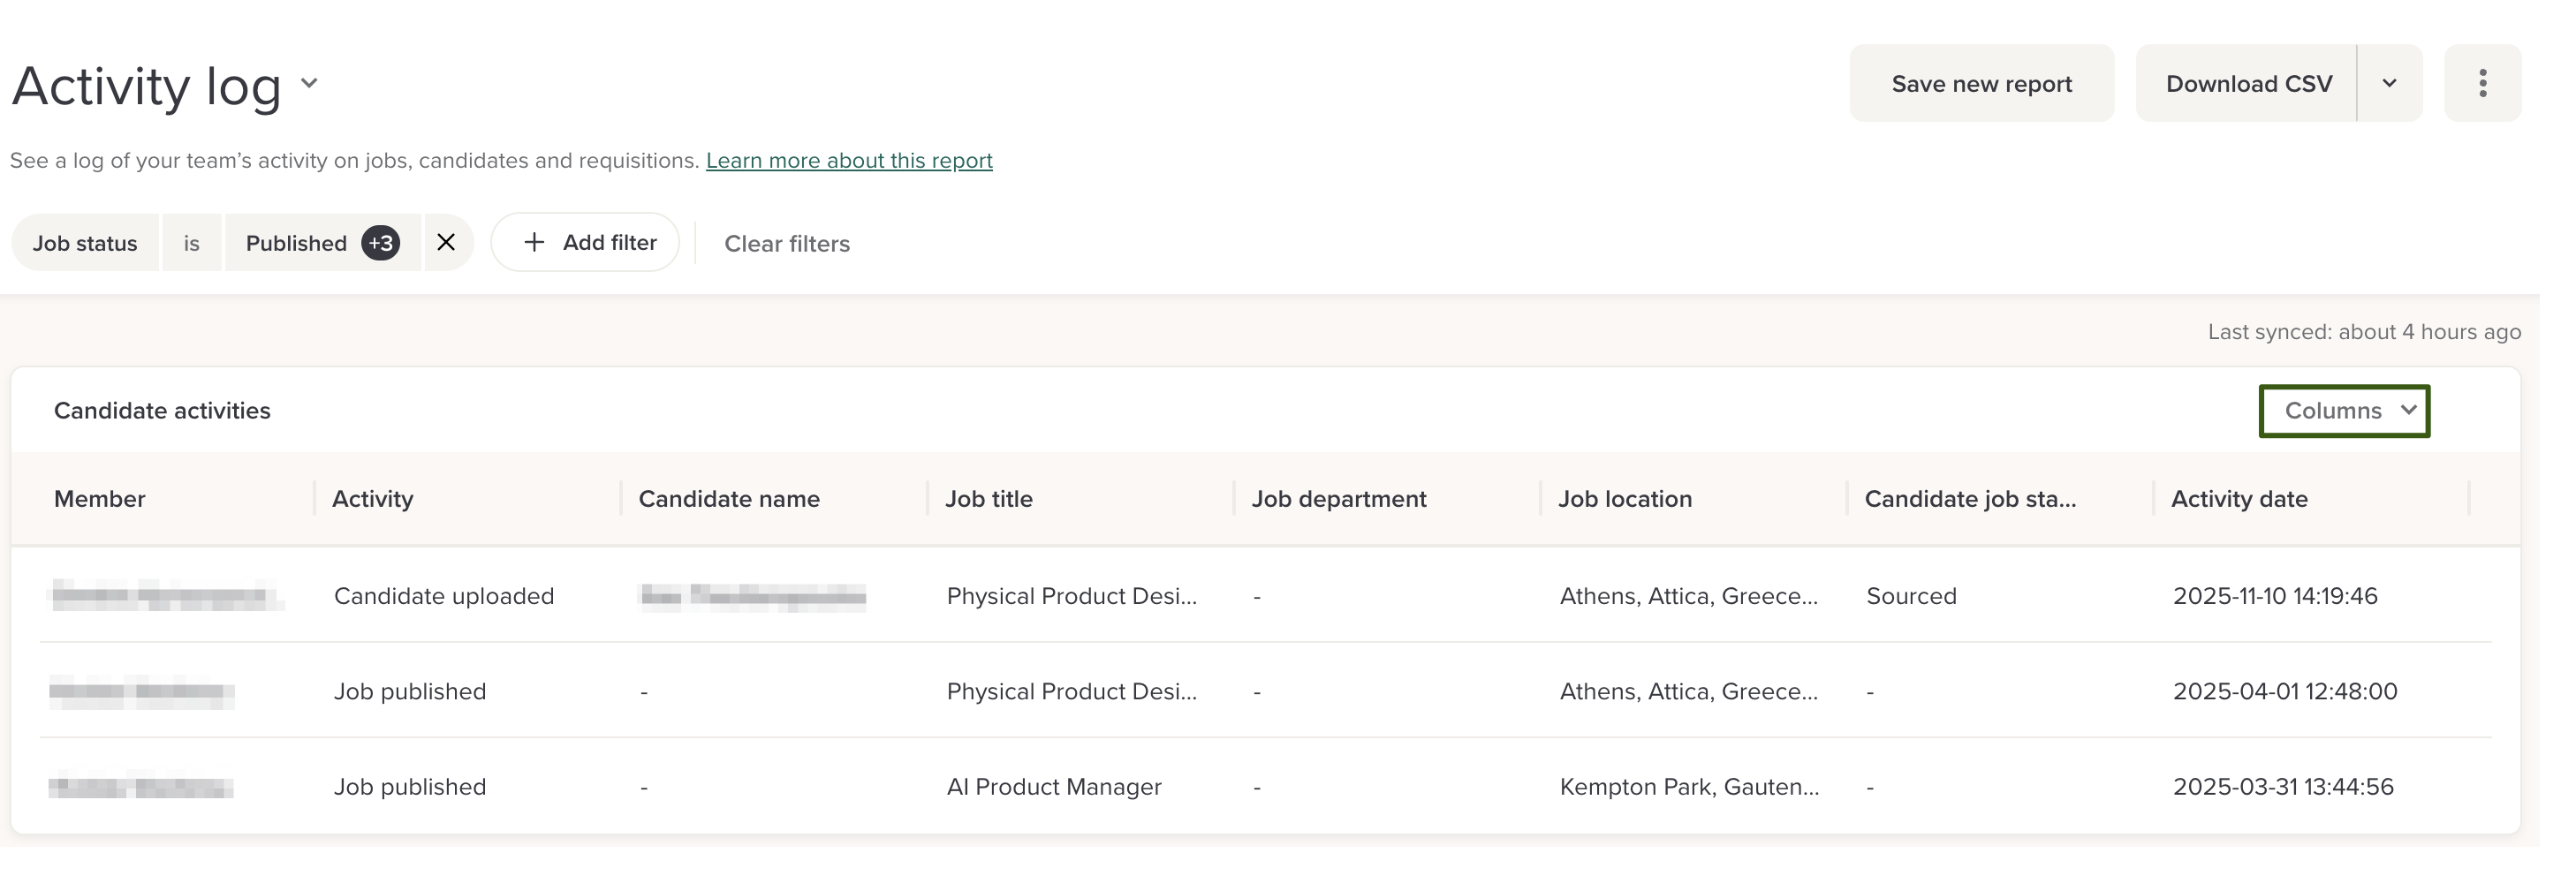Screen dimensions: 2576x883
Task: Click the Job status filter field
Action: 85,243
